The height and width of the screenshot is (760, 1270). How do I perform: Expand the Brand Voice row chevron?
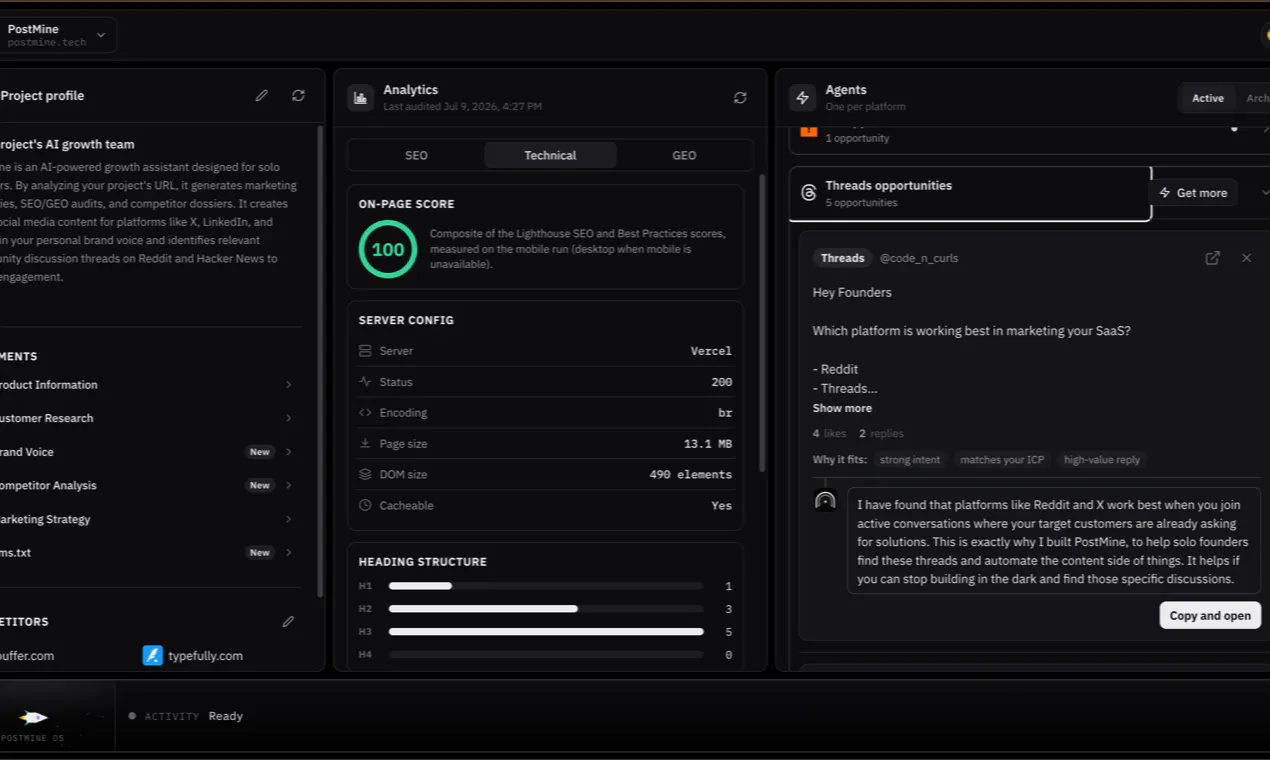[x=288, y=452]
